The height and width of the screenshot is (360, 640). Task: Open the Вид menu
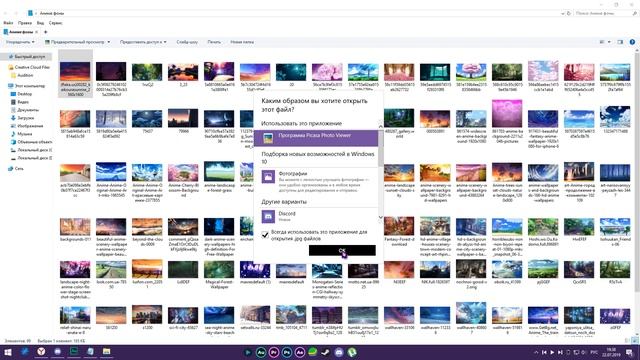(x=40, y=23)
